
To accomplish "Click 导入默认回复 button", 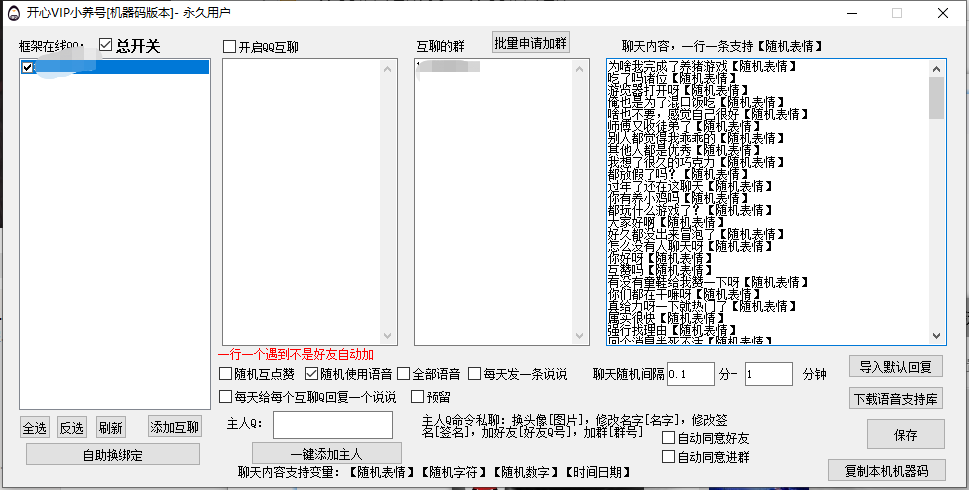I will tap(896, 366).
